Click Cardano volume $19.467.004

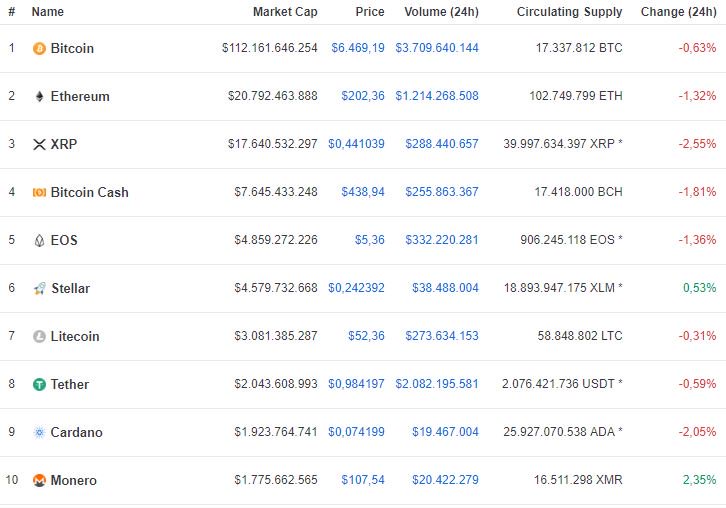445,432
